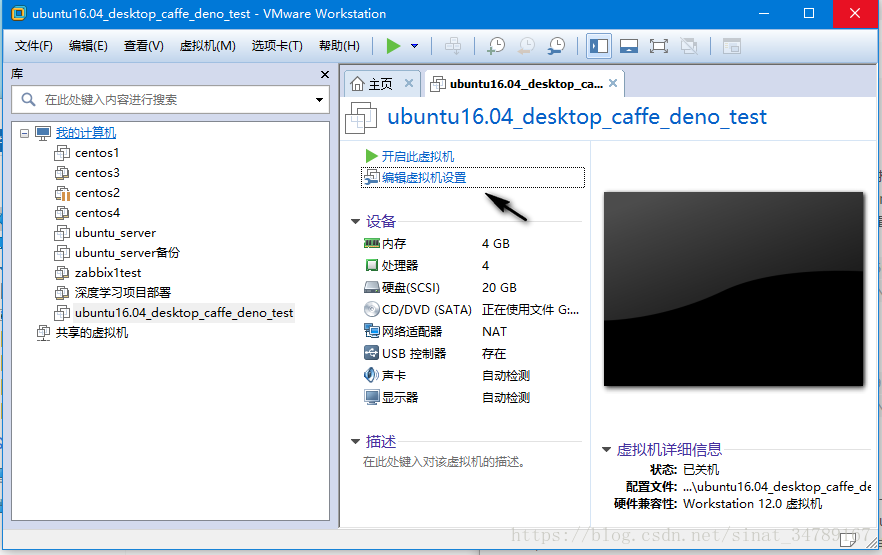Viewport: 882px width, 555px height.
Task: Close the ubuntu16.04_desktop_ca... tab
Action: pos(613,83)
